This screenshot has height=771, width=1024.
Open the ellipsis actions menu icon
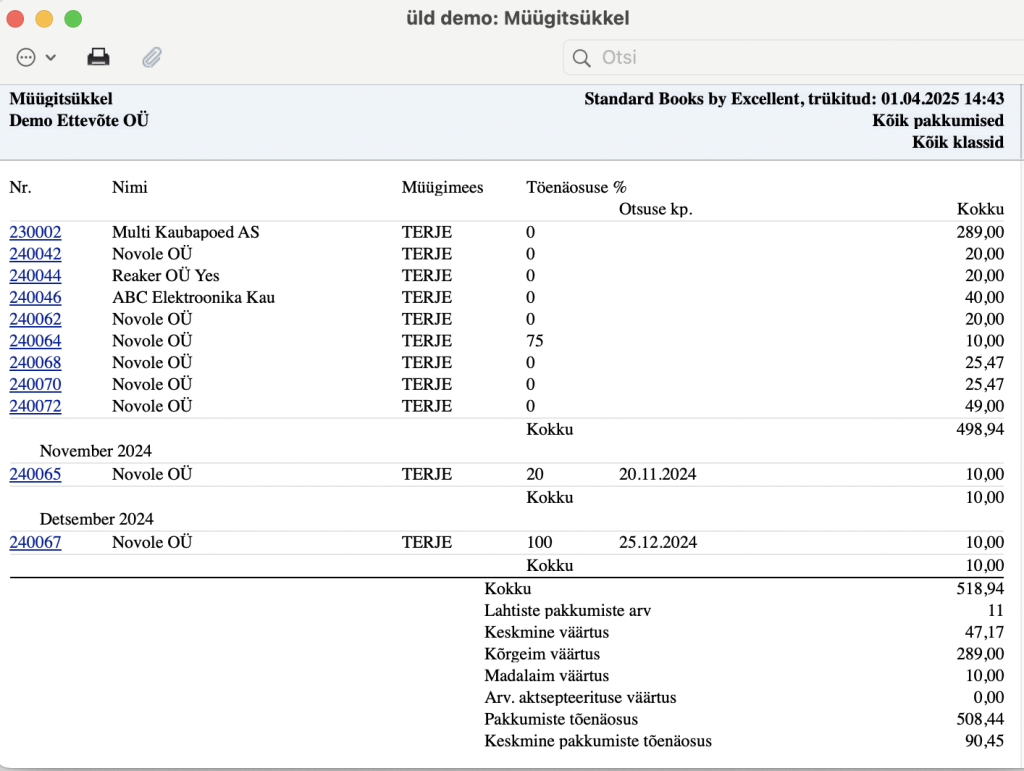26,57
